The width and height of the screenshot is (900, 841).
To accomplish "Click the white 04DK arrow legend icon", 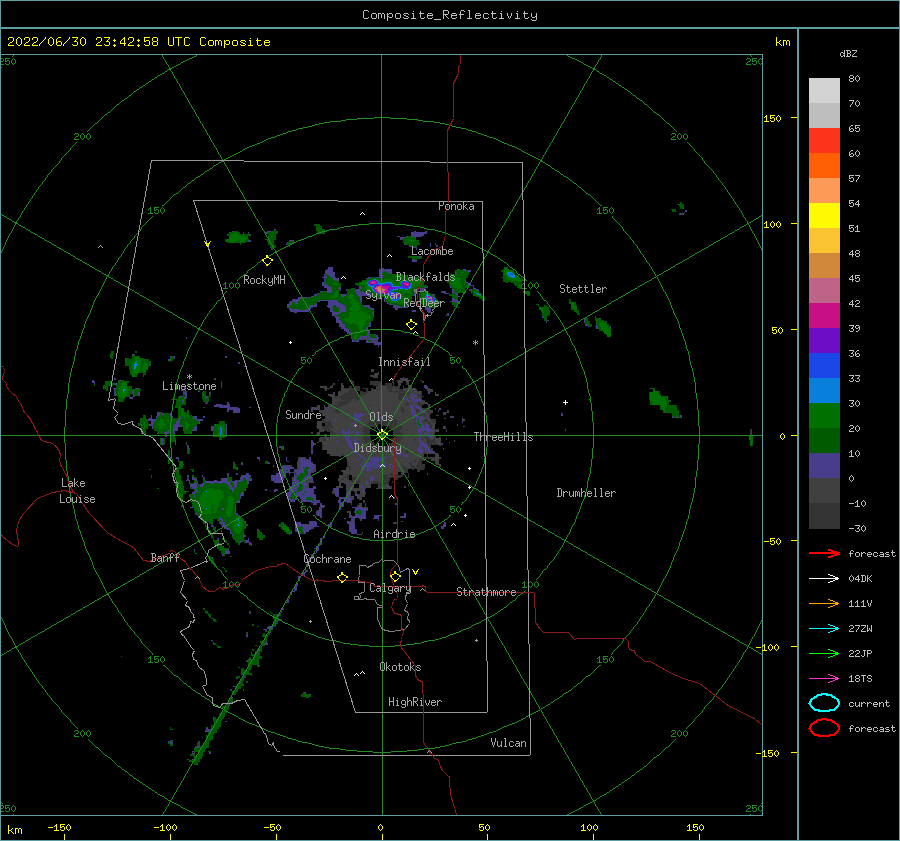I will coord(824,579).
